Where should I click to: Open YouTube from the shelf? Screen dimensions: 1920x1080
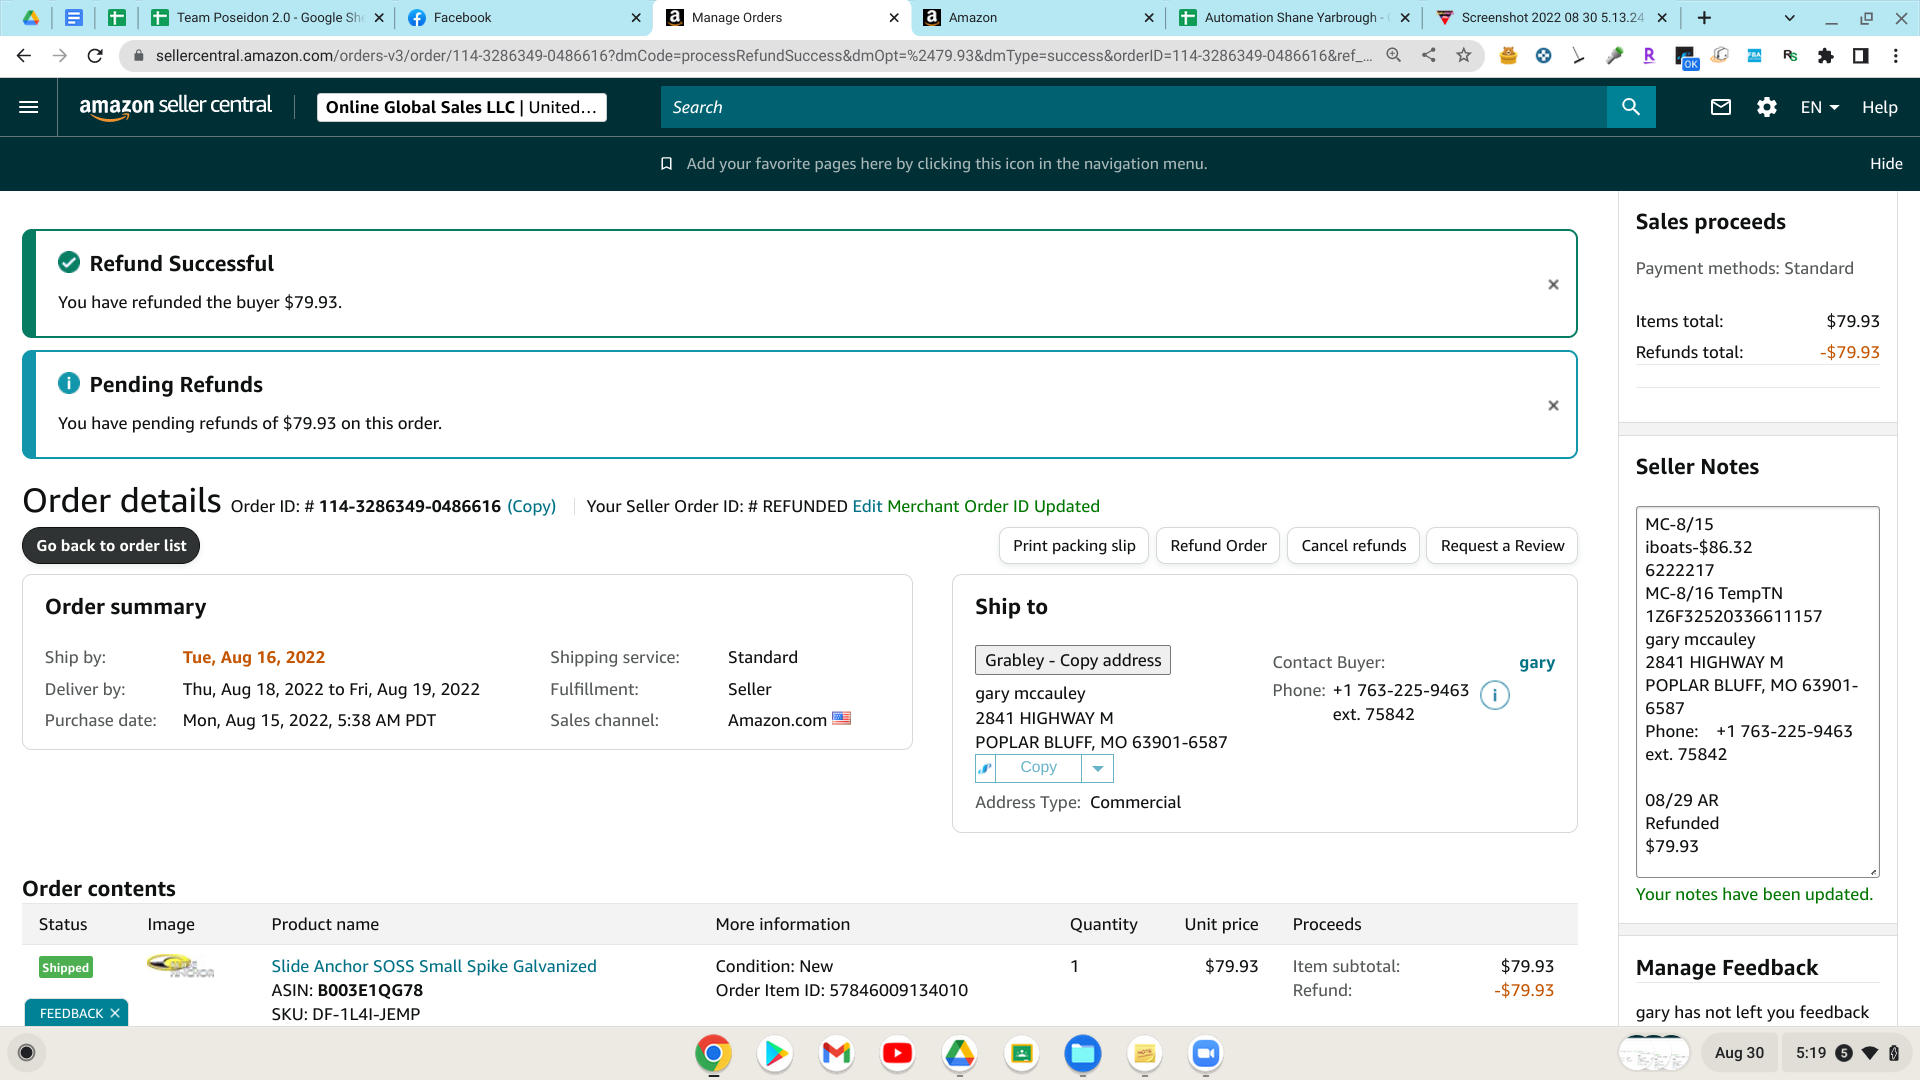pyautogui.click(x=898, y=1053)
